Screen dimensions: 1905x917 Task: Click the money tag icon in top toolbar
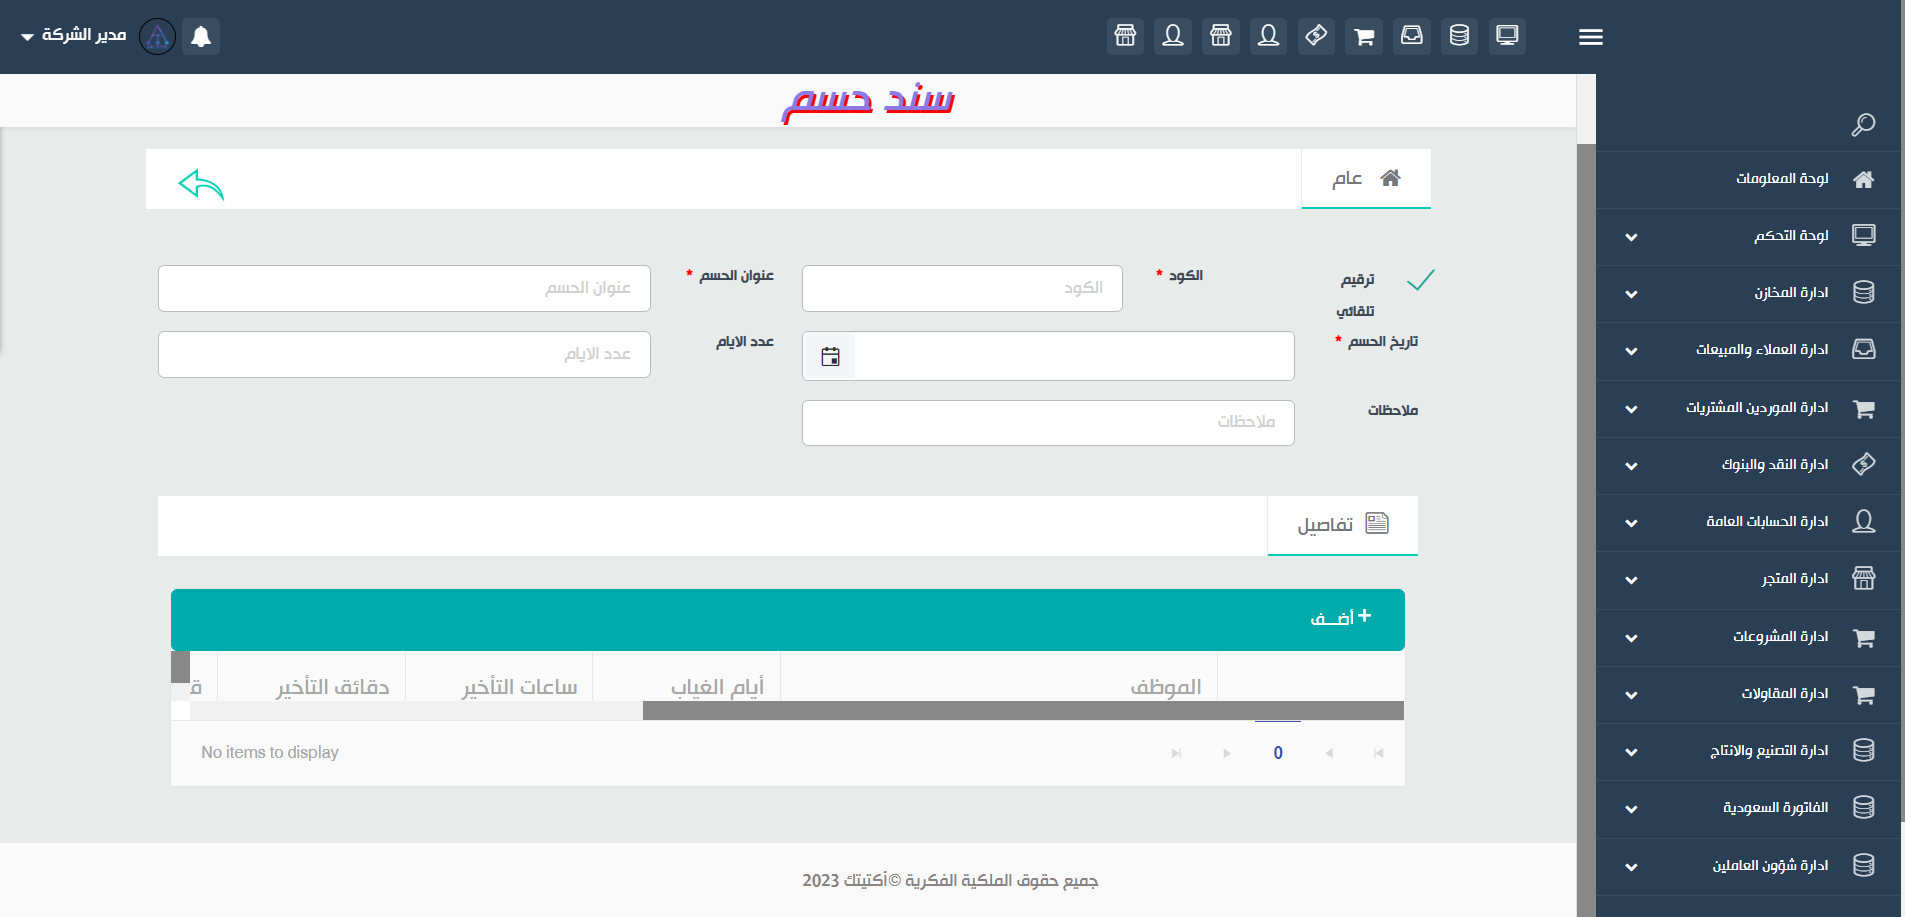tap(1316, 36)
